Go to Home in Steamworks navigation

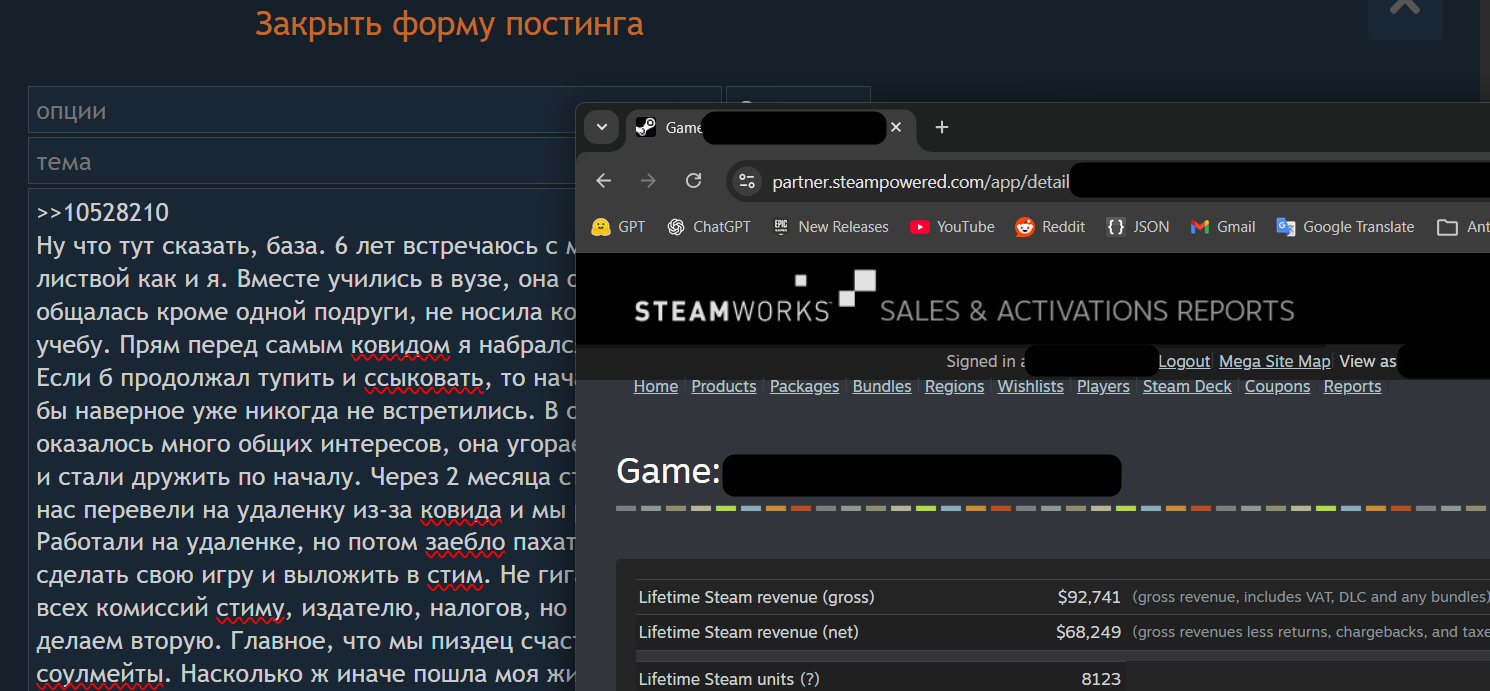coord(656,386)
